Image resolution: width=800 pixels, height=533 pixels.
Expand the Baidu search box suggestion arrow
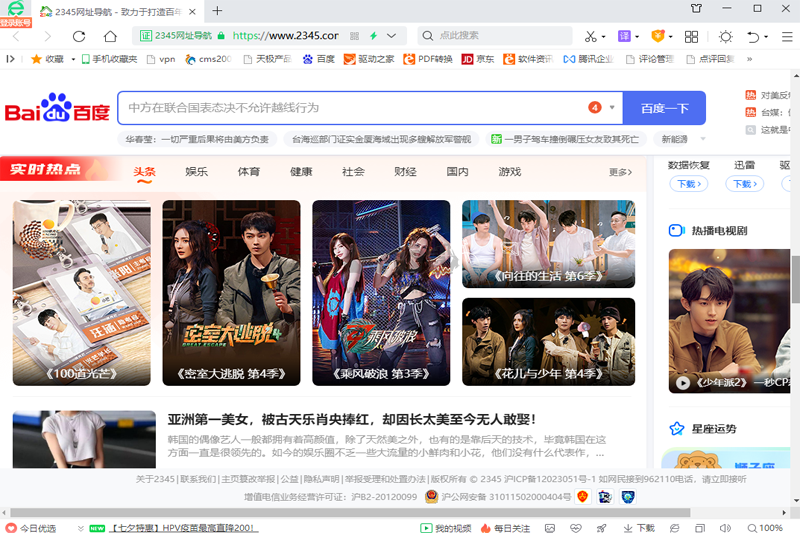coord(610,108)
